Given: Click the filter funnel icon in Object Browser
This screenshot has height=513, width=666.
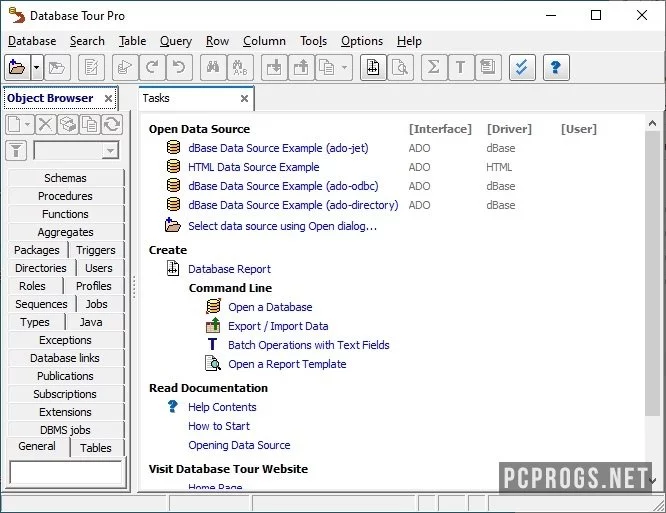Looking at the screenshot, I should click(16, 150).
